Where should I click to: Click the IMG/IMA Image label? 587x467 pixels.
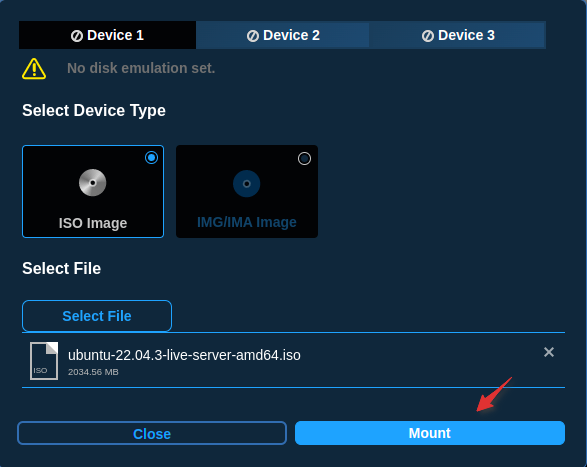pyautogui.click(x=247, y=222)
